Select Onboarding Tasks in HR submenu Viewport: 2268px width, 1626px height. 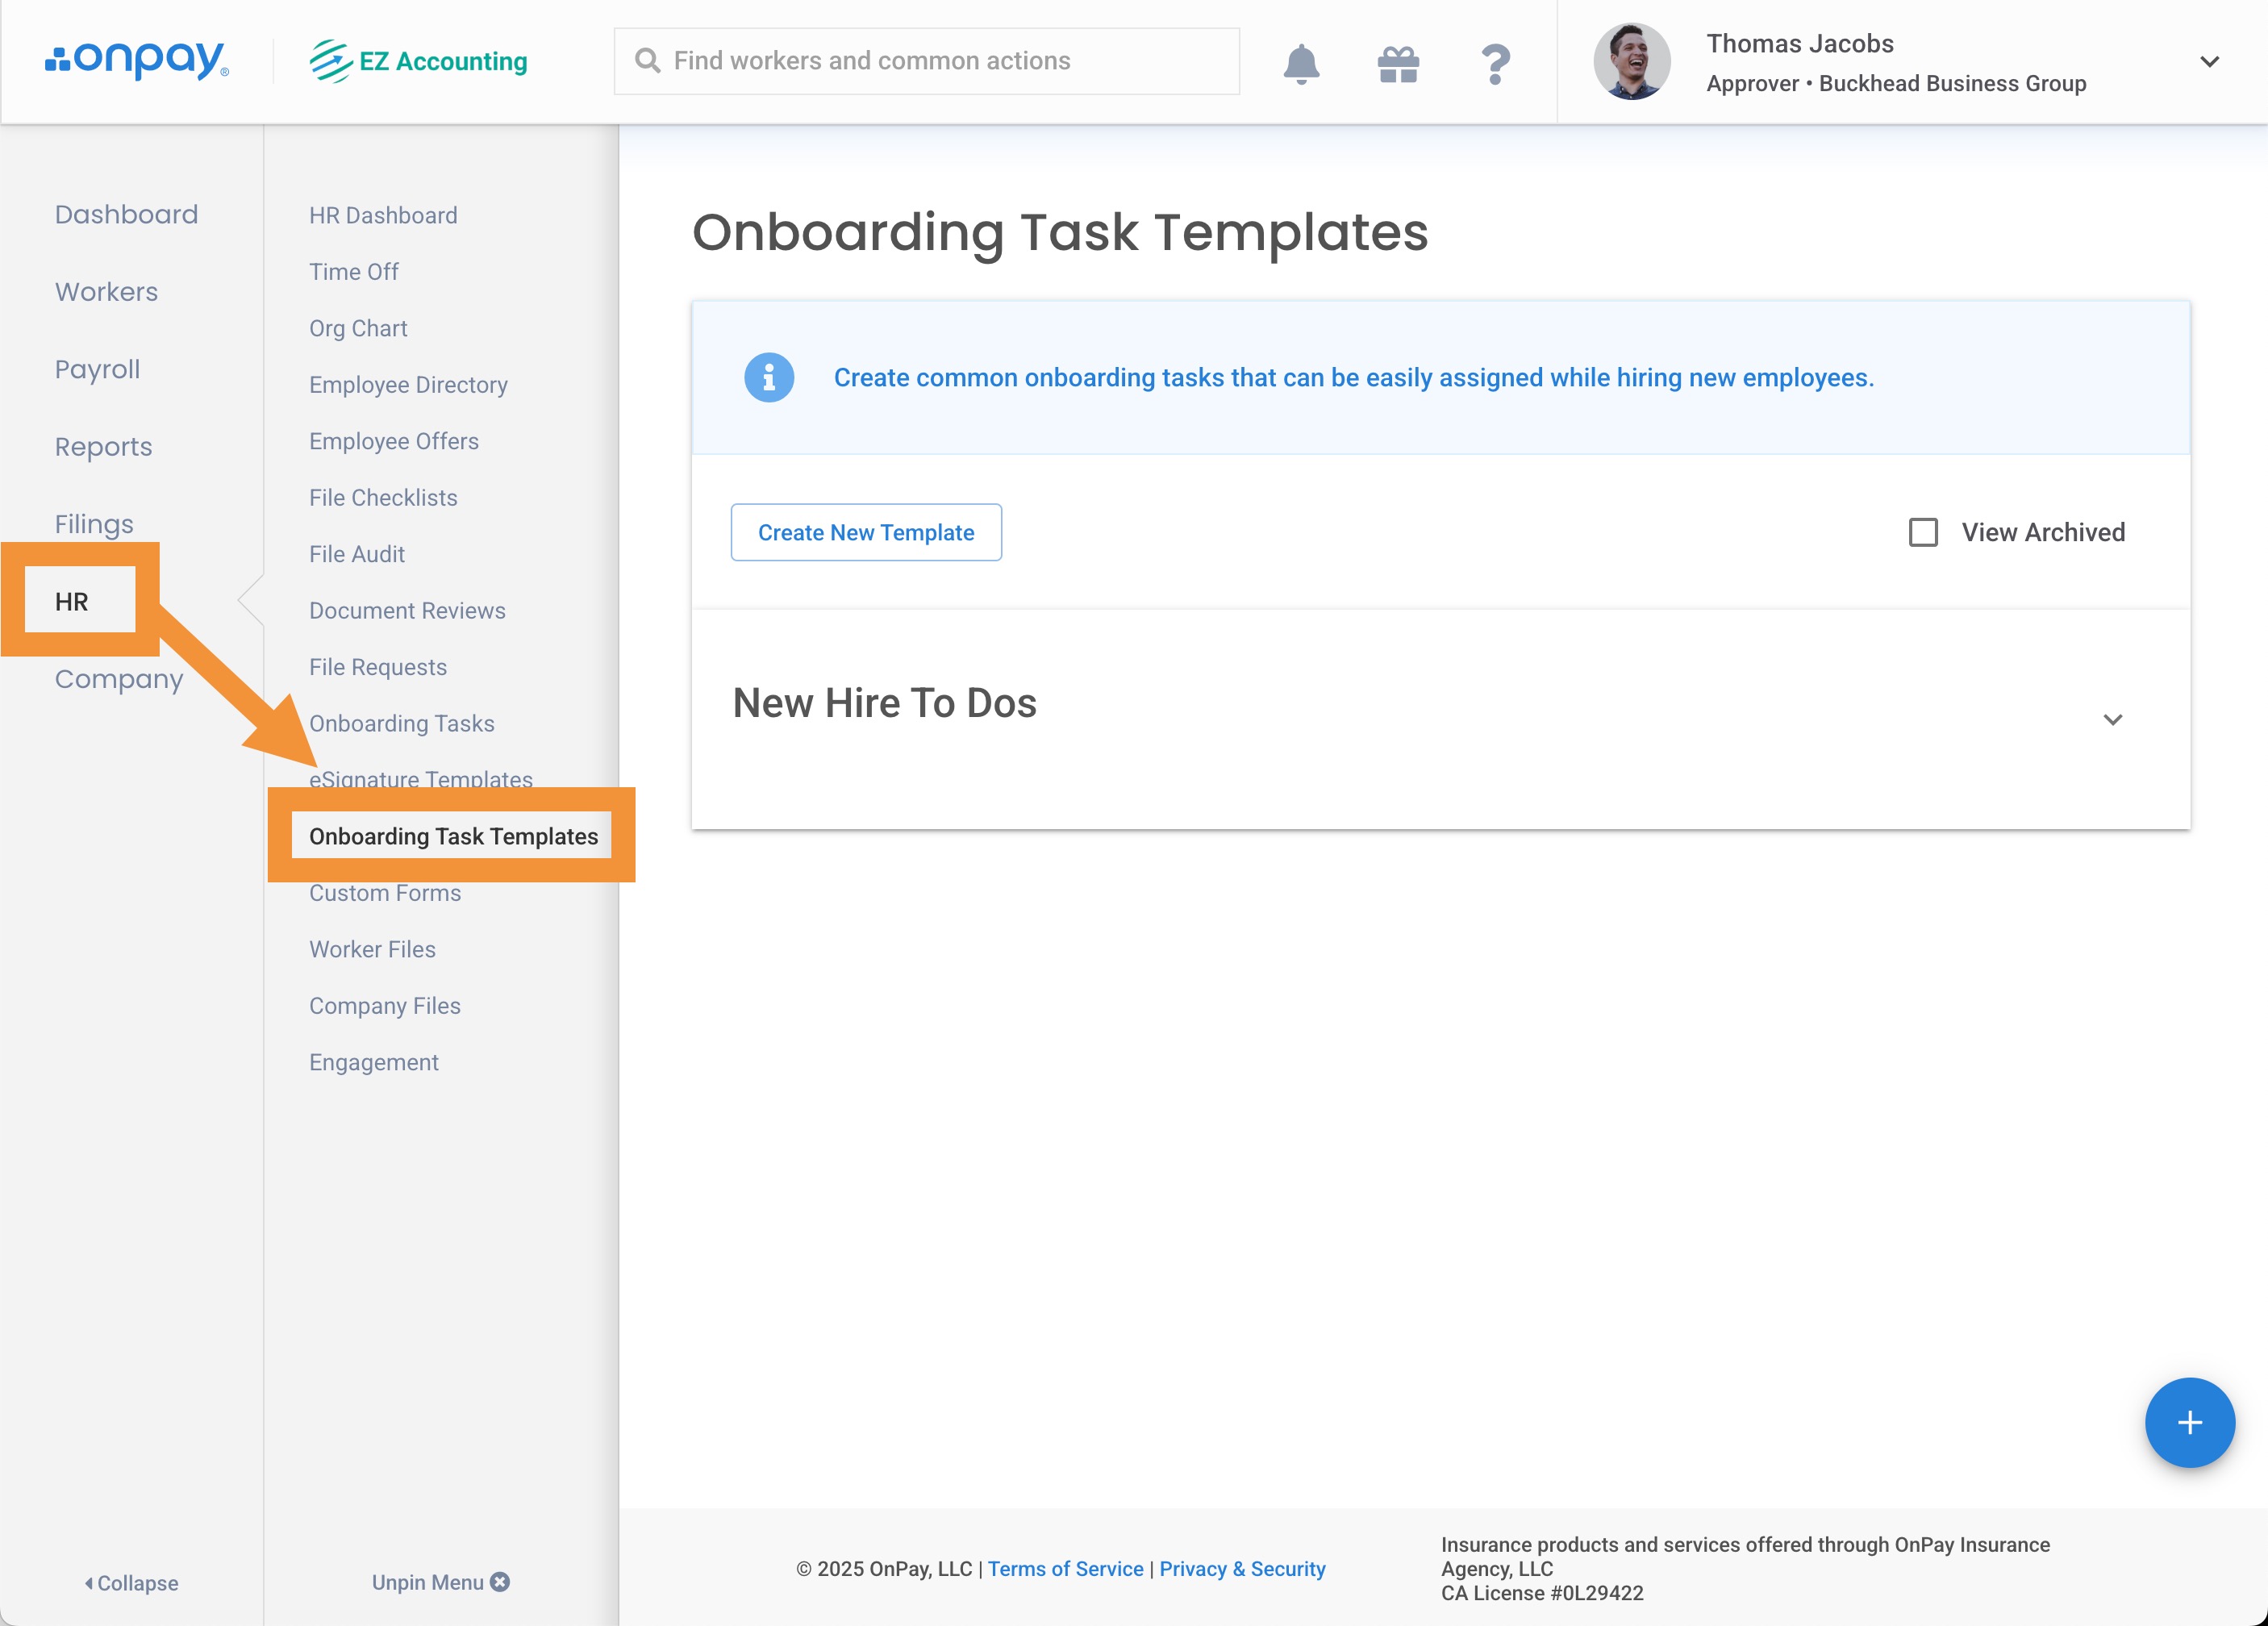401,723
